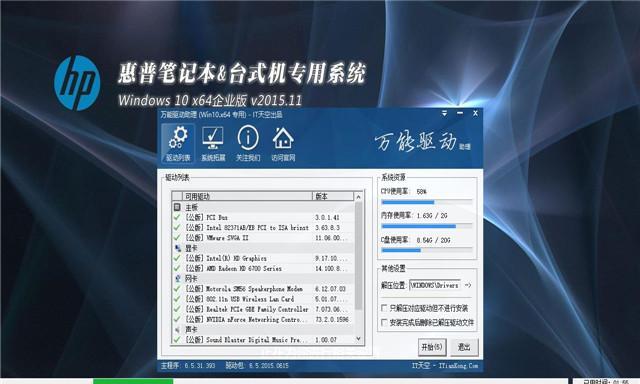Click the HP logo on the desktop
640x384 pixels.
pyautogui.click(x=77, y=83)
